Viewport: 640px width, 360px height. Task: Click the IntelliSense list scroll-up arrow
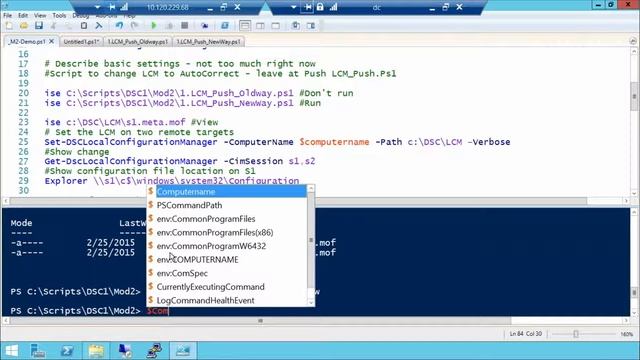[x=311, y=189]
